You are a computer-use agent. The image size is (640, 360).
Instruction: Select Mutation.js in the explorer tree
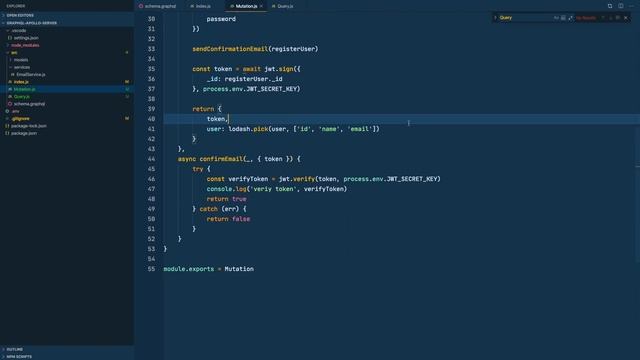pos(67,89)
